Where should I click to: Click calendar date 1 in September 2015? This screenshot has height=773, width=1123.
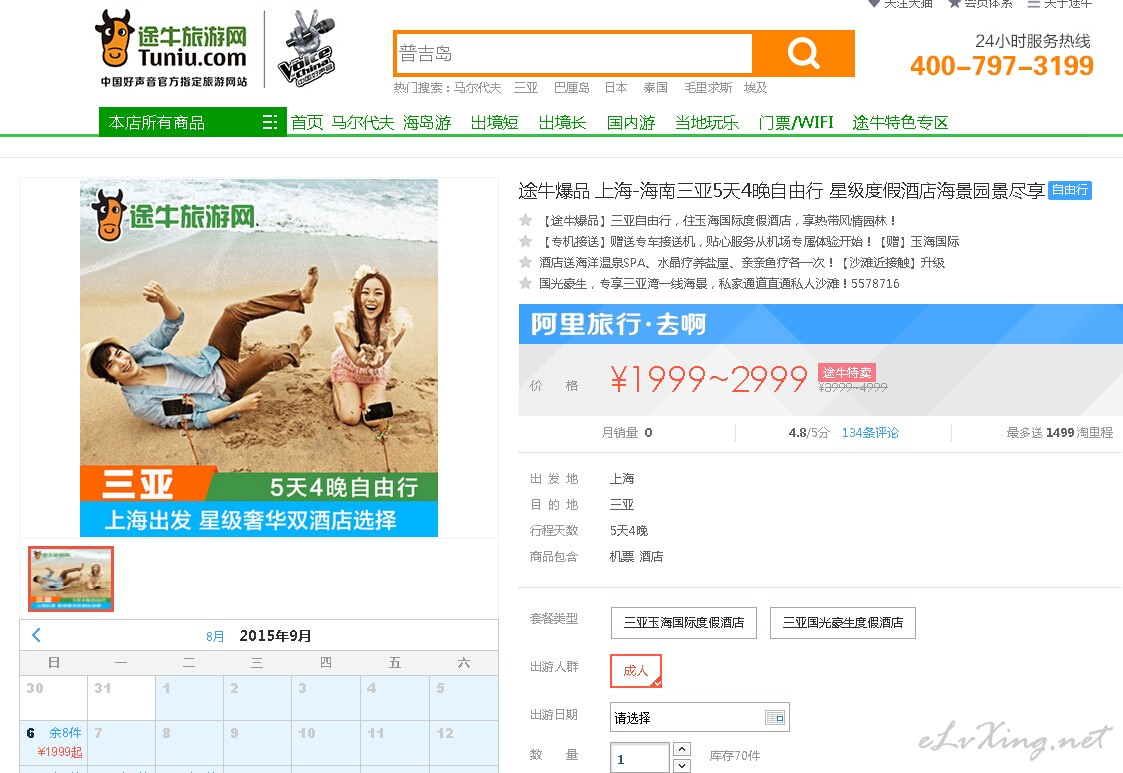coord(189,698)
